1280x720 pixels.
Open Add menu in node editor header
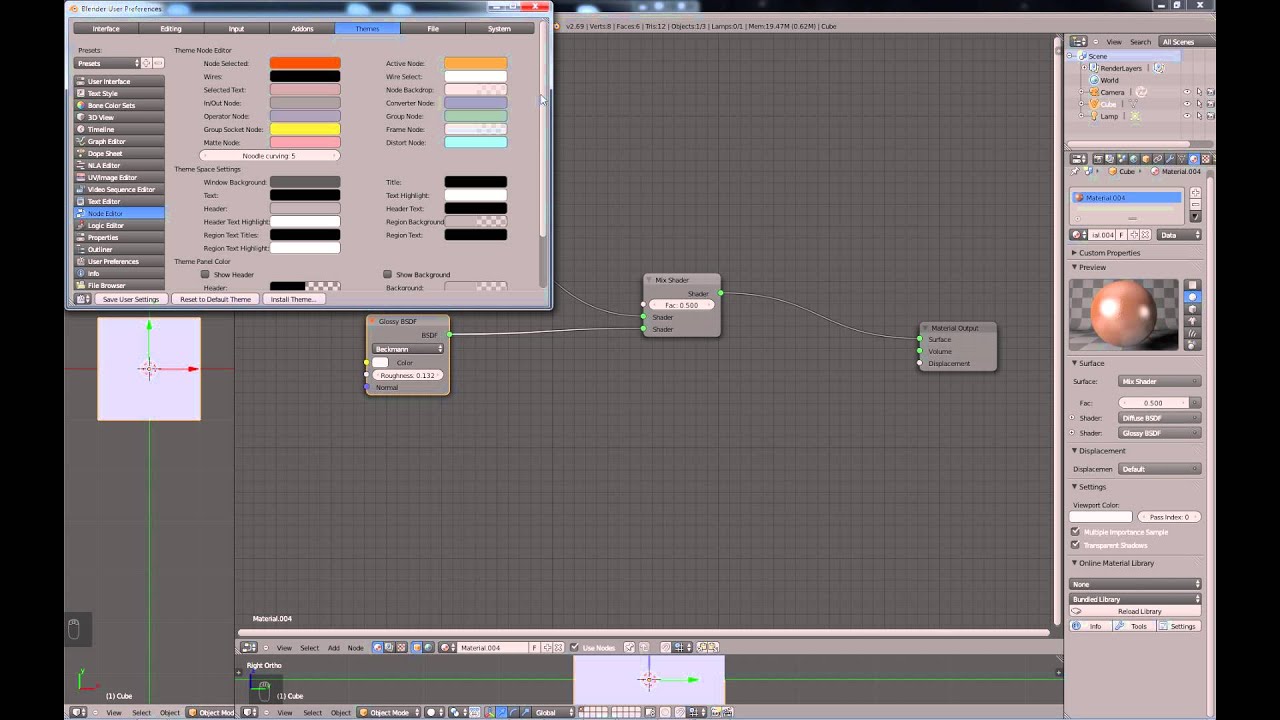pos(334,647)
